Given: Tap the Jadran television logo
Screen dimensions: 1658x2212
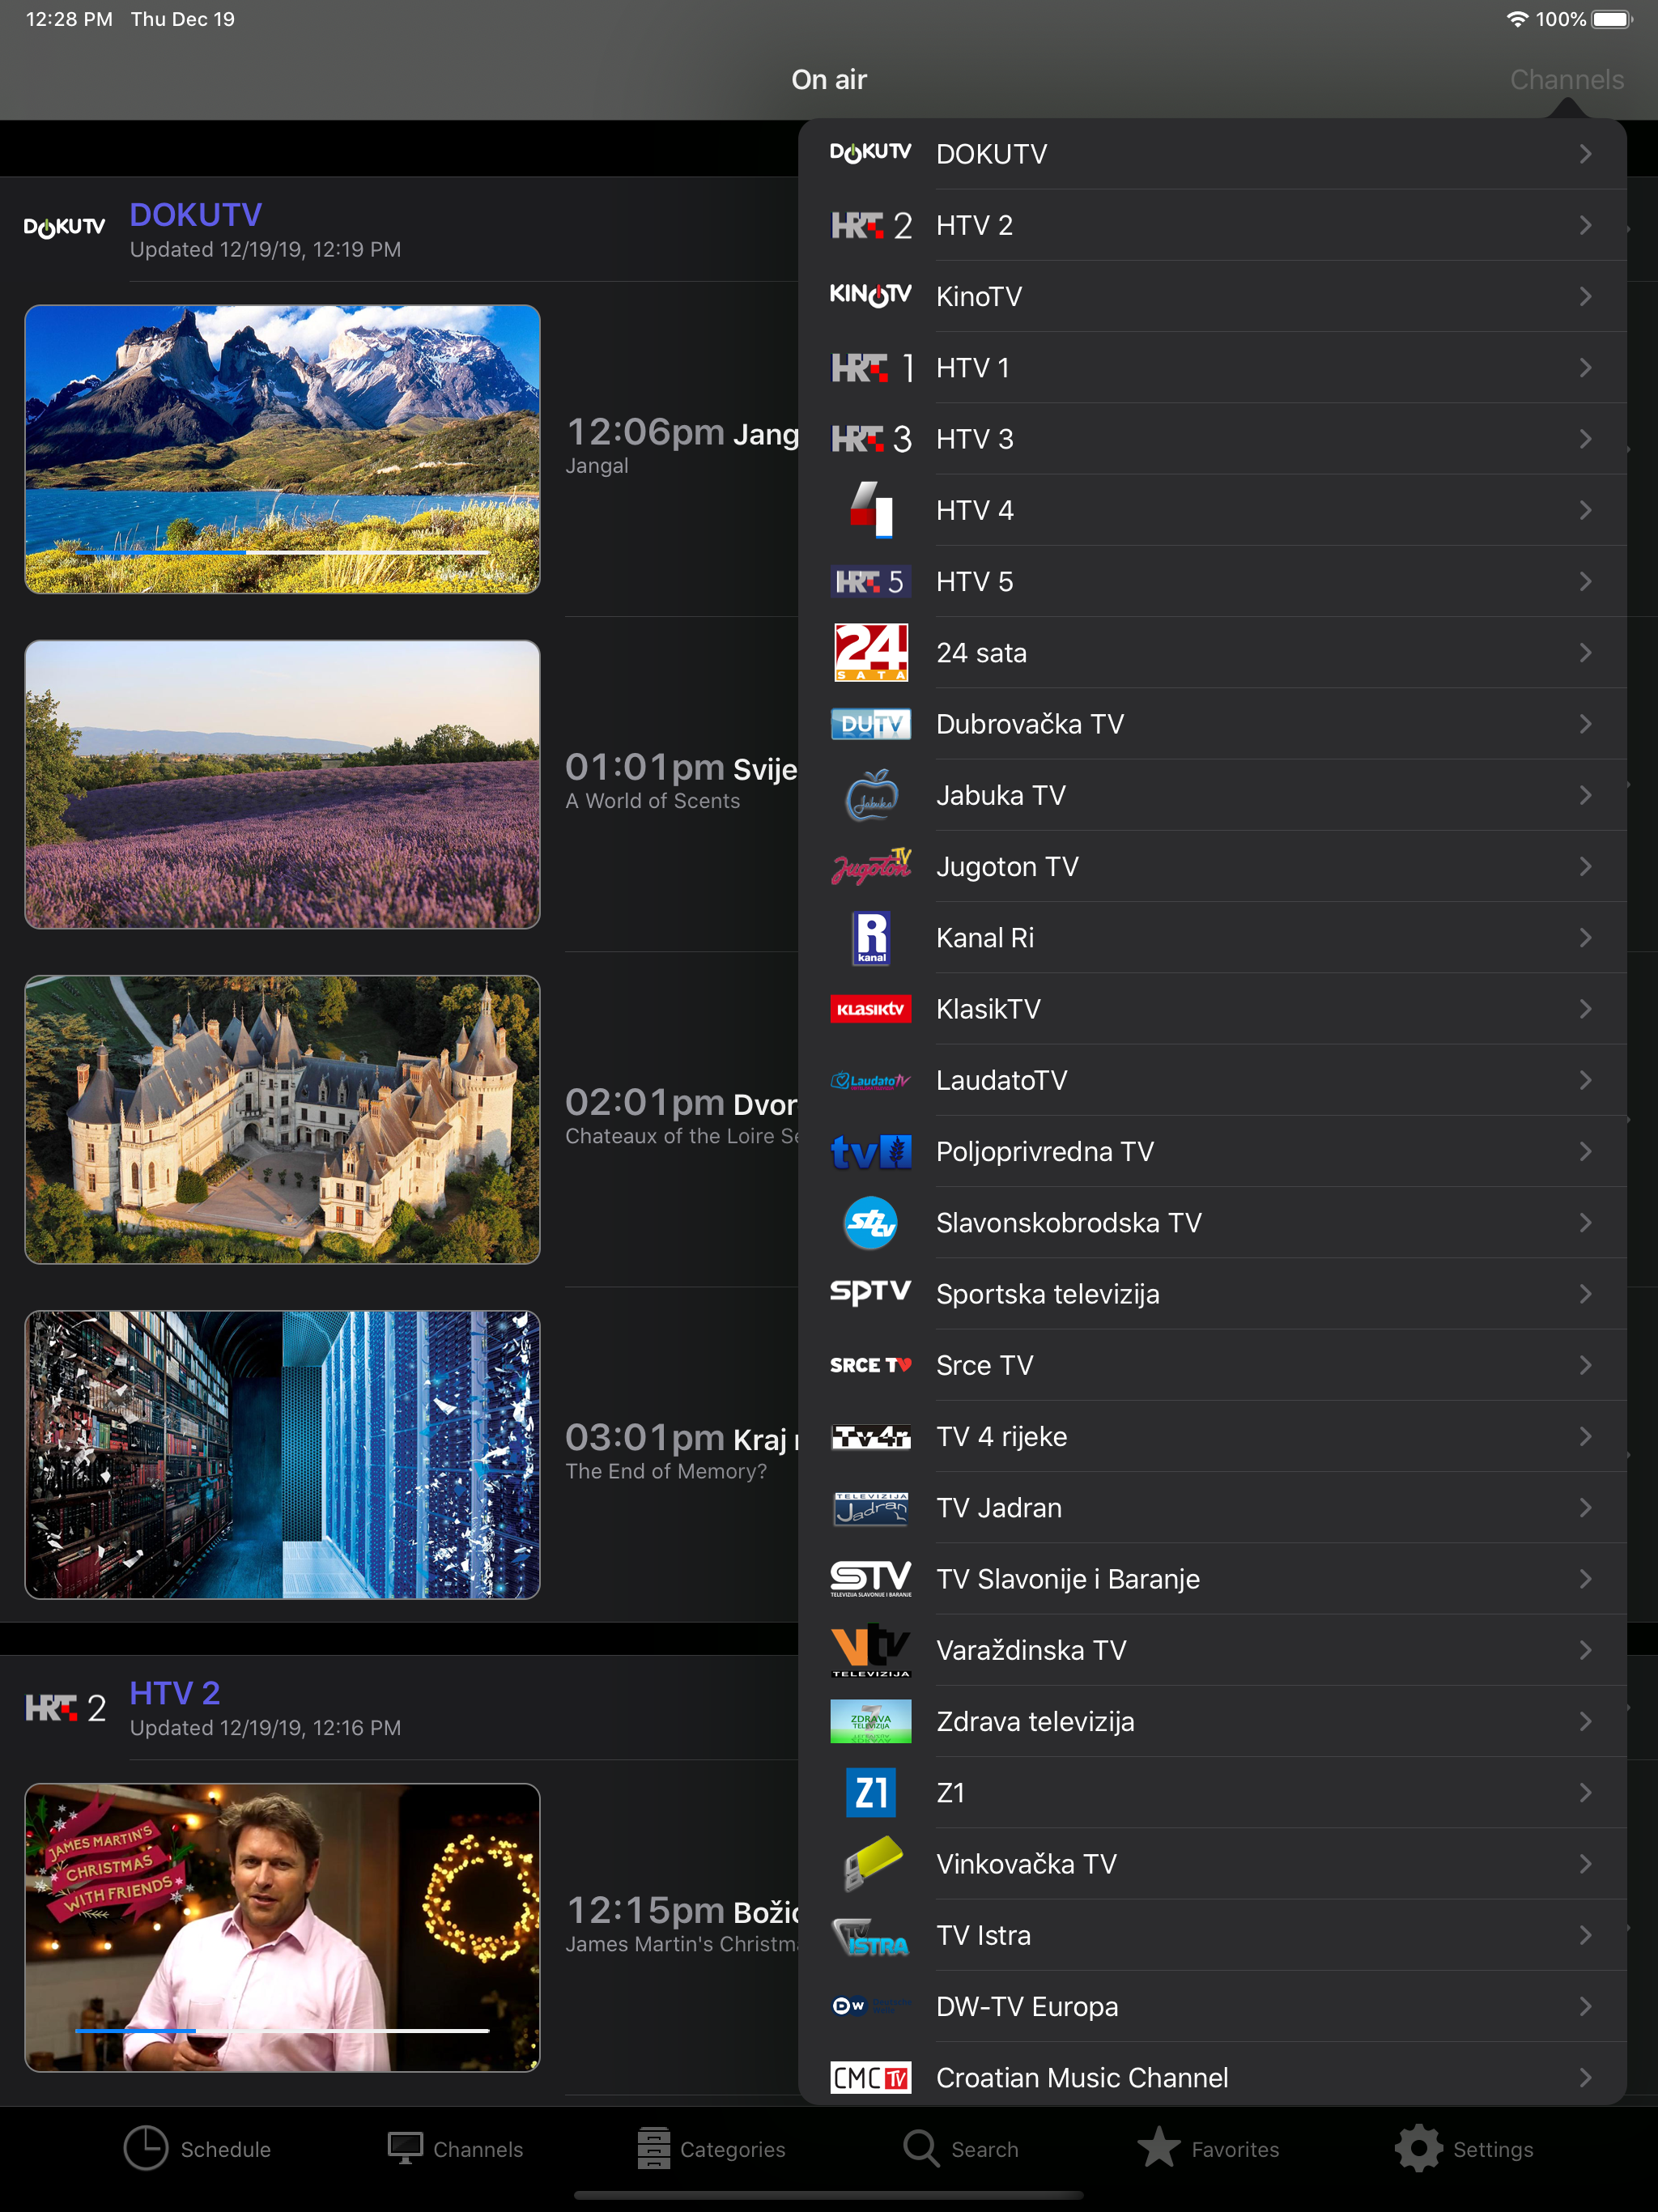Looking at the screenshot, I should point(870,1508).
